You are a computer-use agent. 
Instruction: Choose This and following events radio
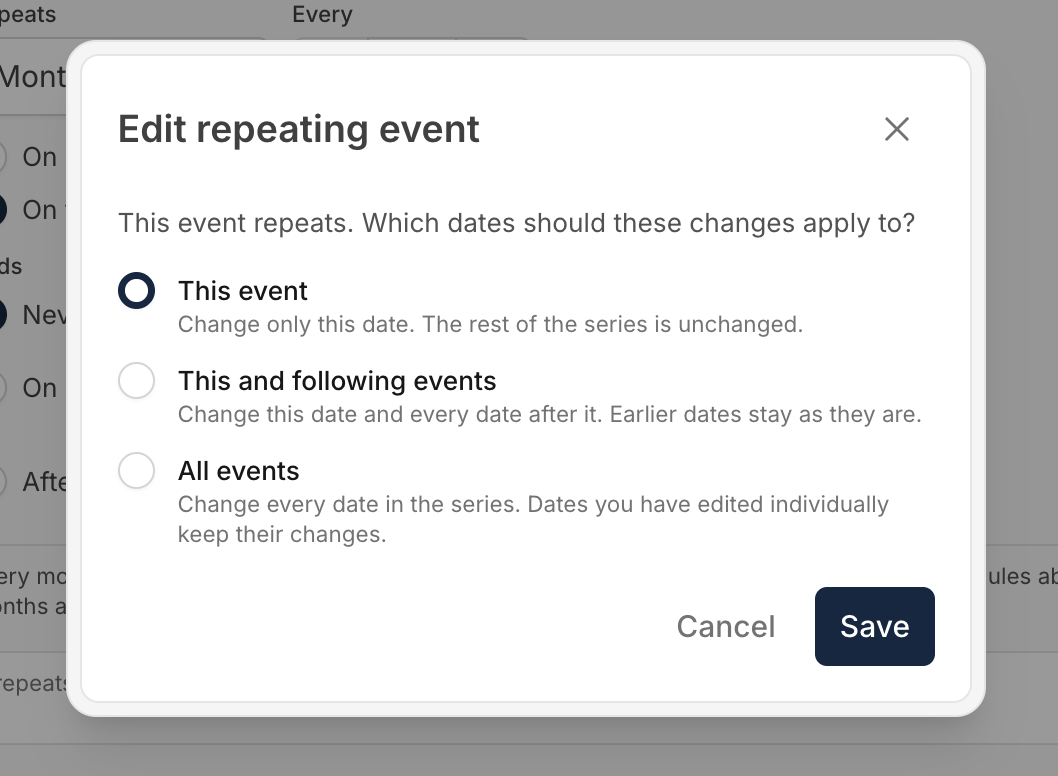coord(136,381)
